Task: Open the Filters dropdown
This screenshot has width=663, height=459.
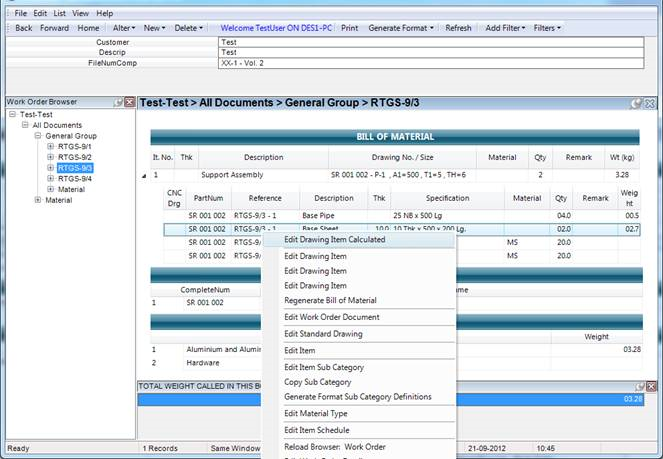Action: 549,28
